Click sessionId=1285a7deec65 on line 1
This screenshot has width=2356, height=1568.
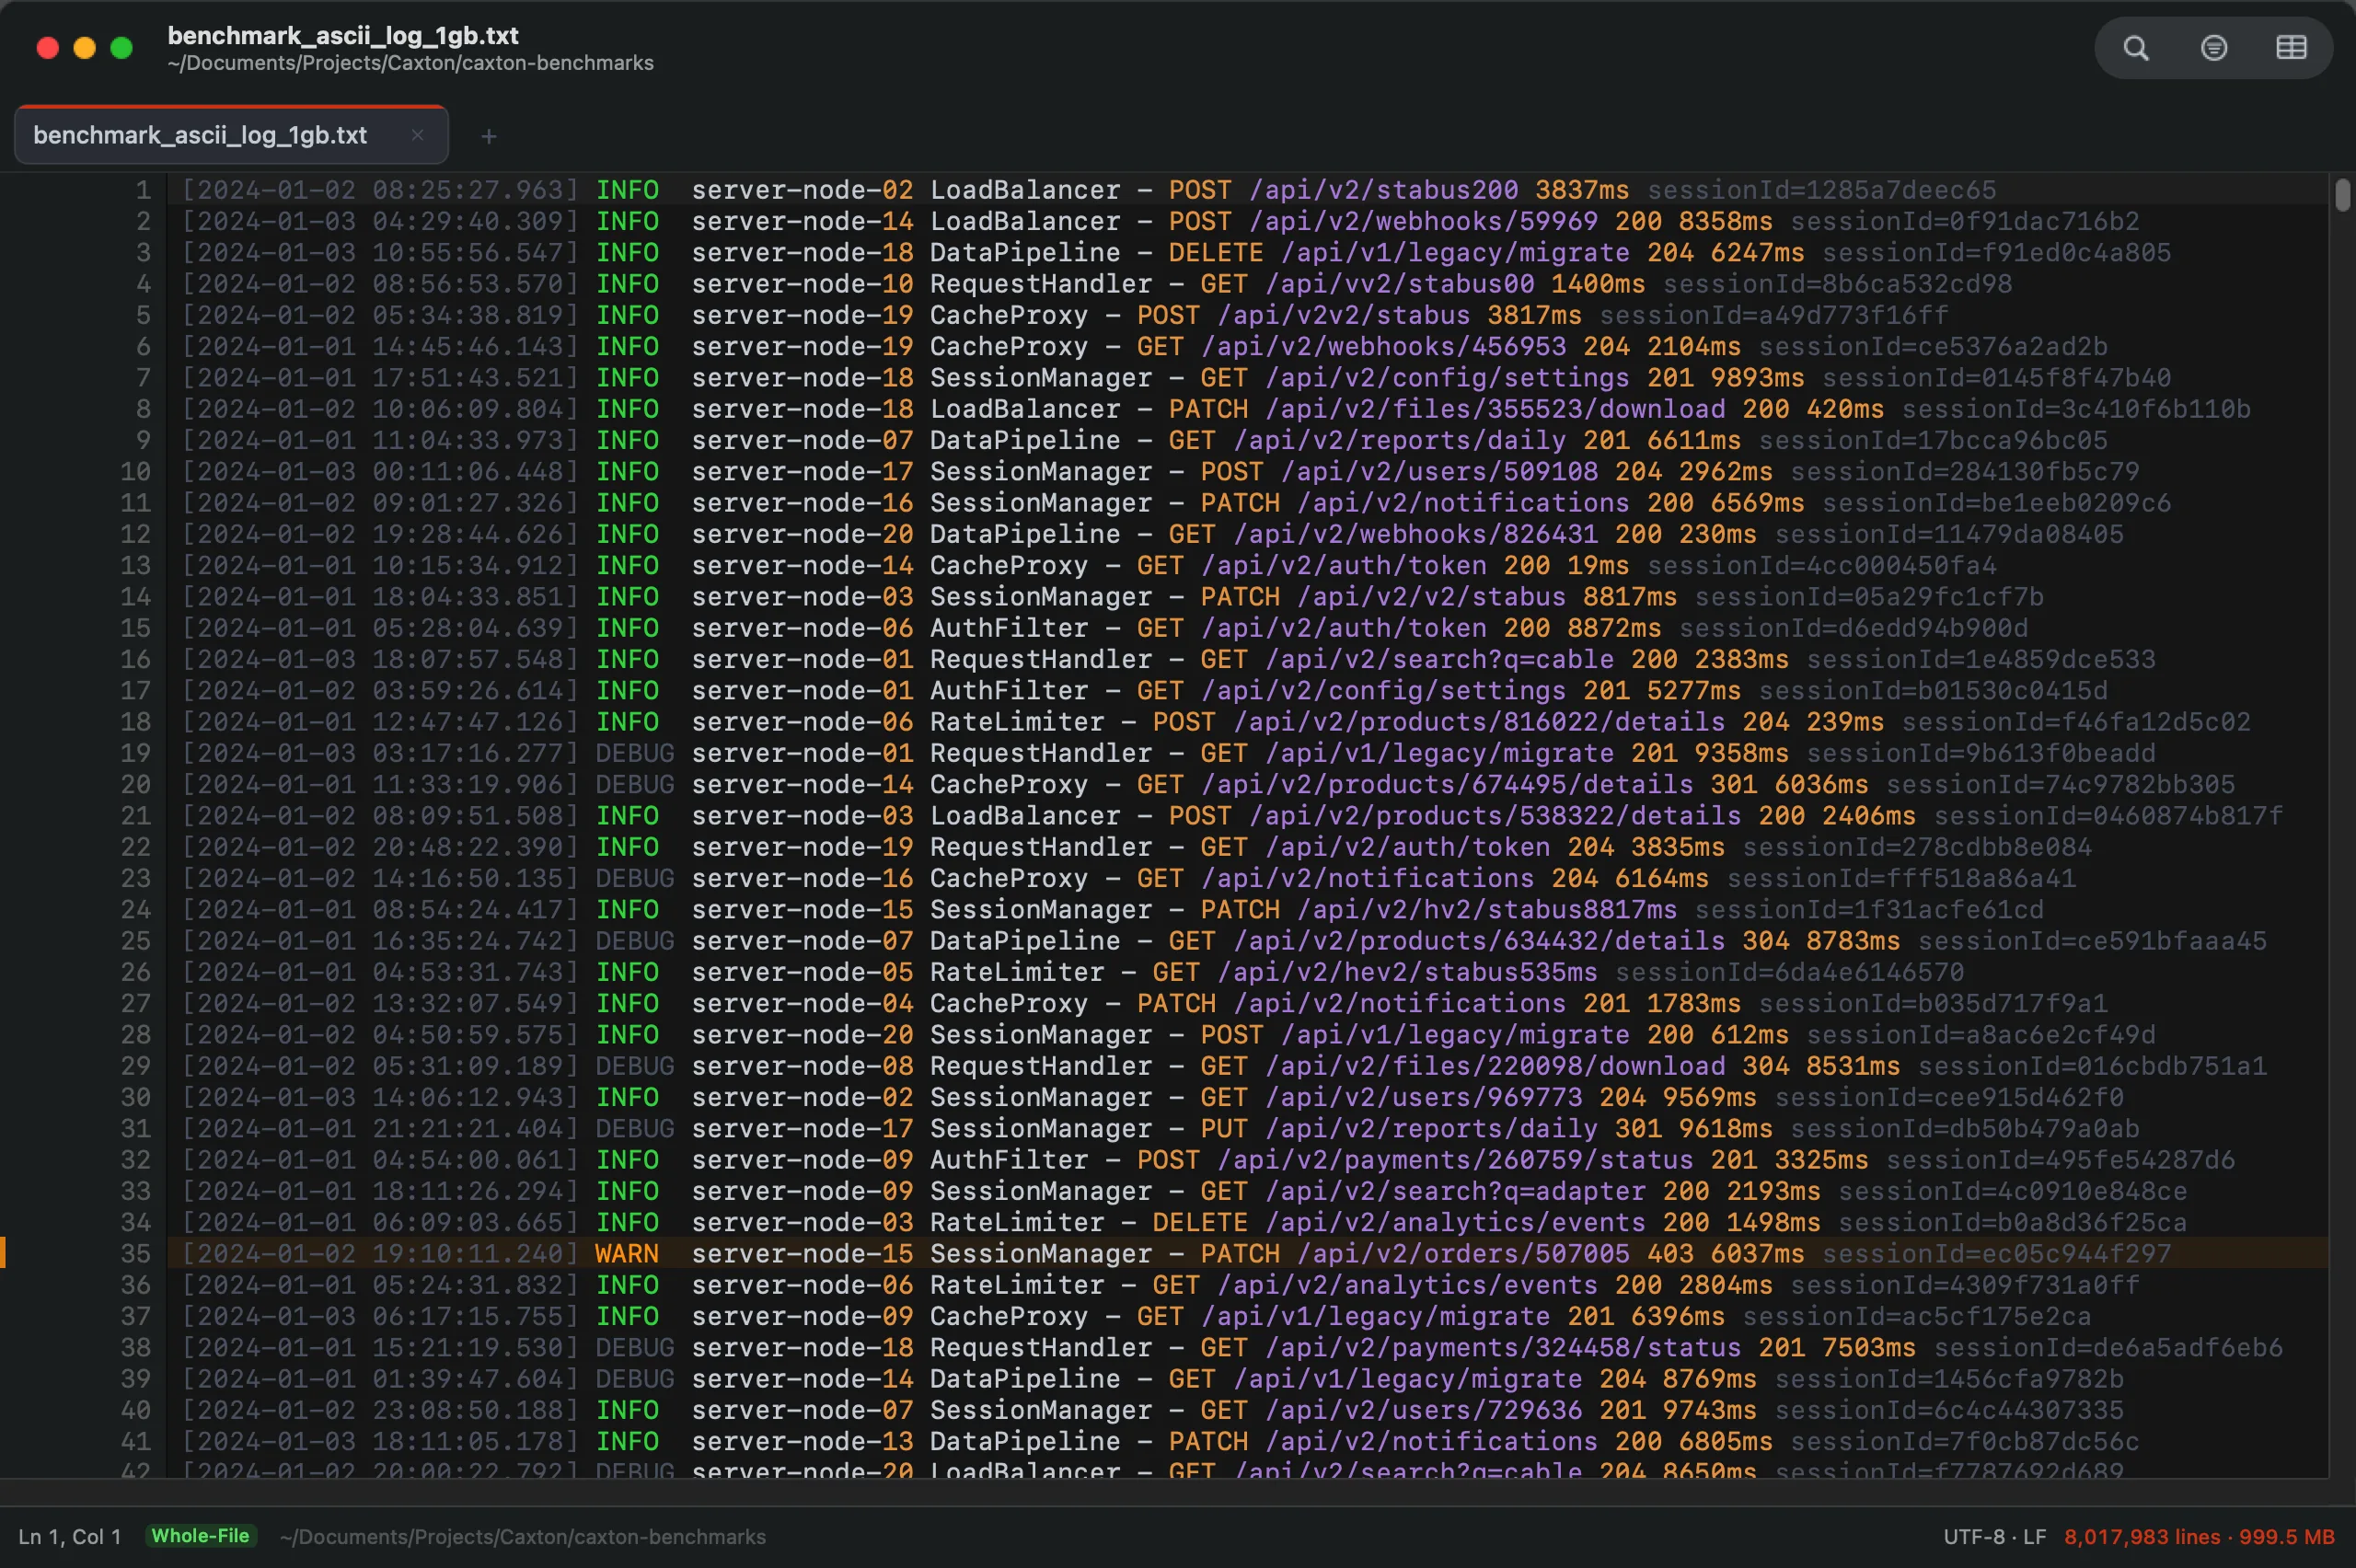pos(1822,190)
